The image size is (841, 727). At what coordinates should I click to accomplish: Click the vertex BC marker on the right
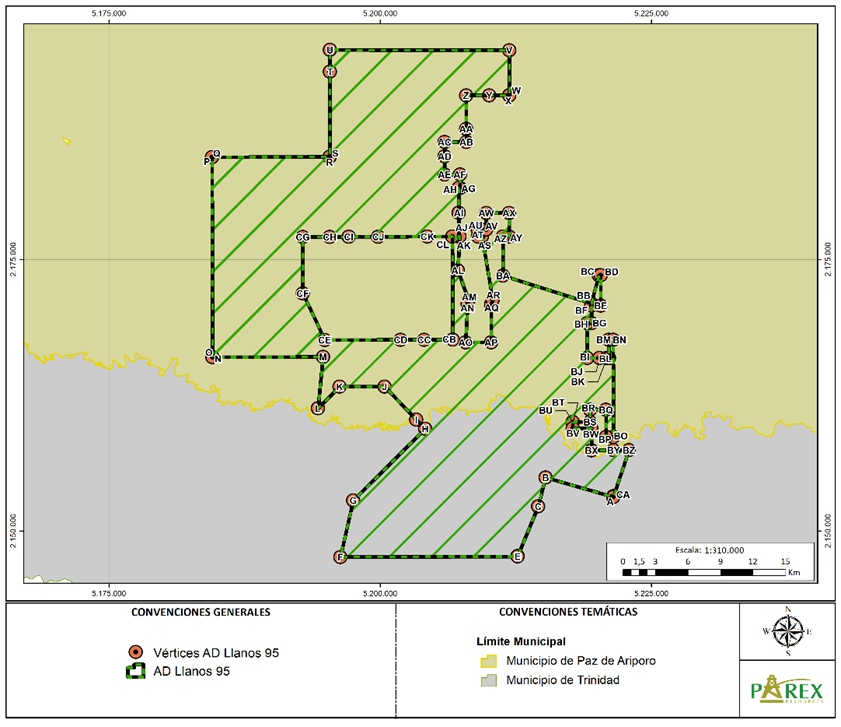click(601, 271)
